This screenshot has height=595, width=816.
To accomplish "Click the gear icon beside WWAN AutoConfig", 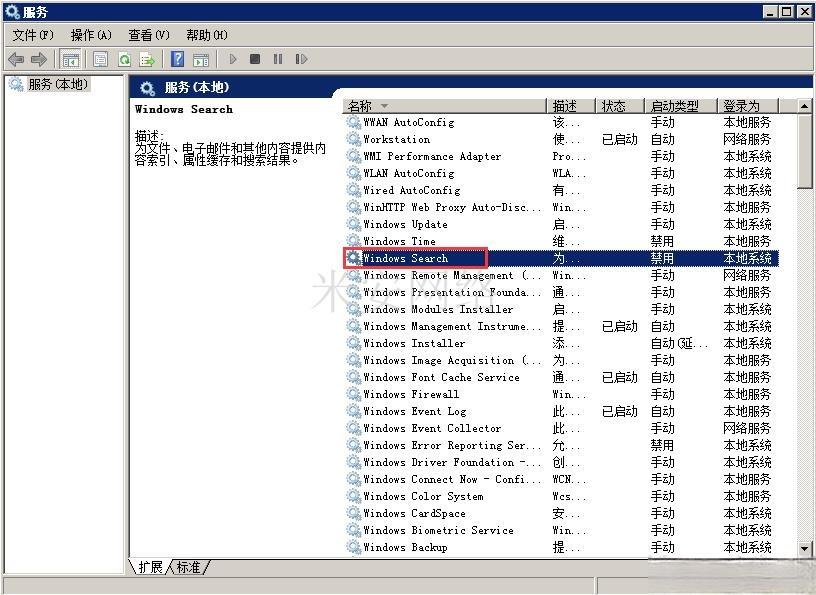I will 354,122.
